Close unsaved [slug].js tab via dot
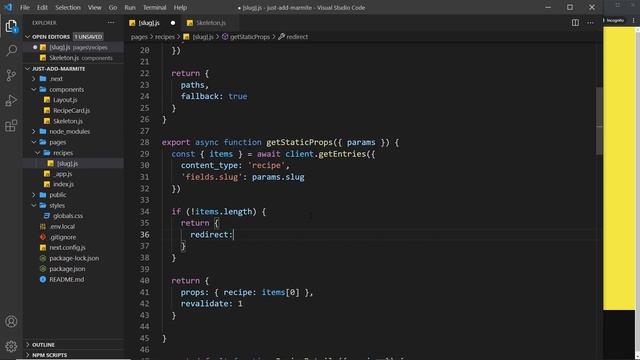This screenshot has height=360, width=640. 173,23
